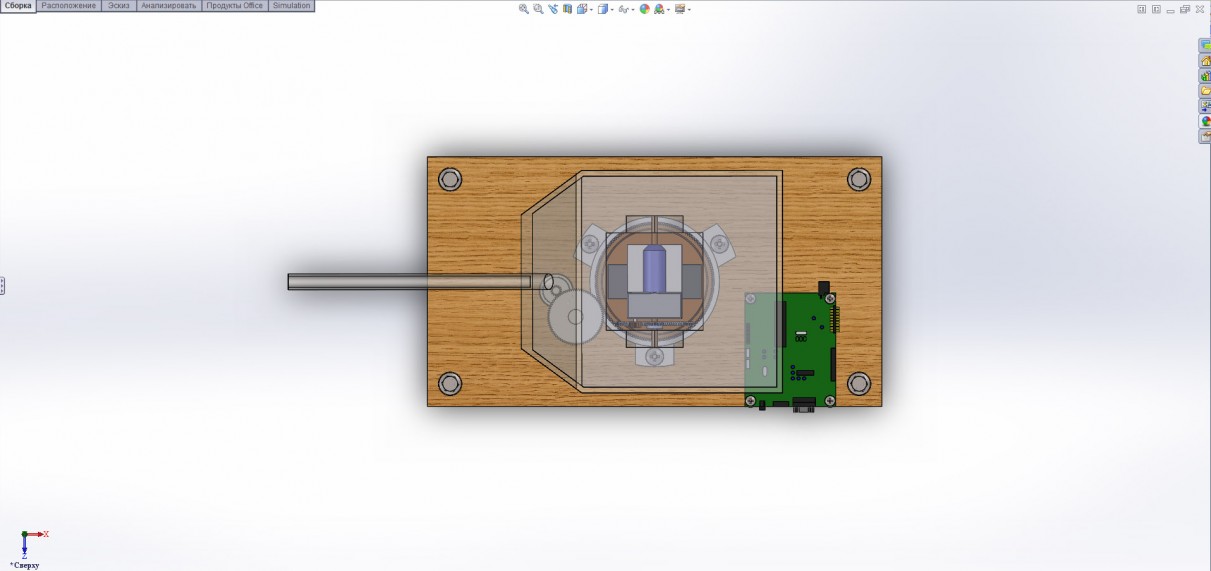This screenshot has width=1211, height=571.
Task: Expand the collapsed left panel handle
Action: point(2,286)
